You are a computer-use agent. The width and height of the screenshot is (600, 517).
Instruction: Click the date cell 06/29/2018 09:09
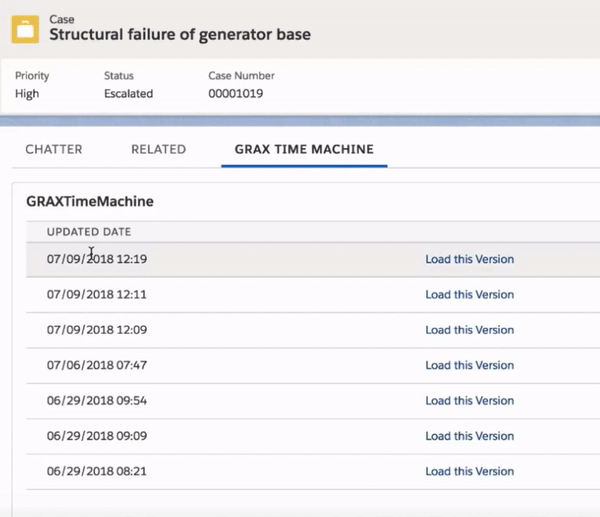point(97,436)
